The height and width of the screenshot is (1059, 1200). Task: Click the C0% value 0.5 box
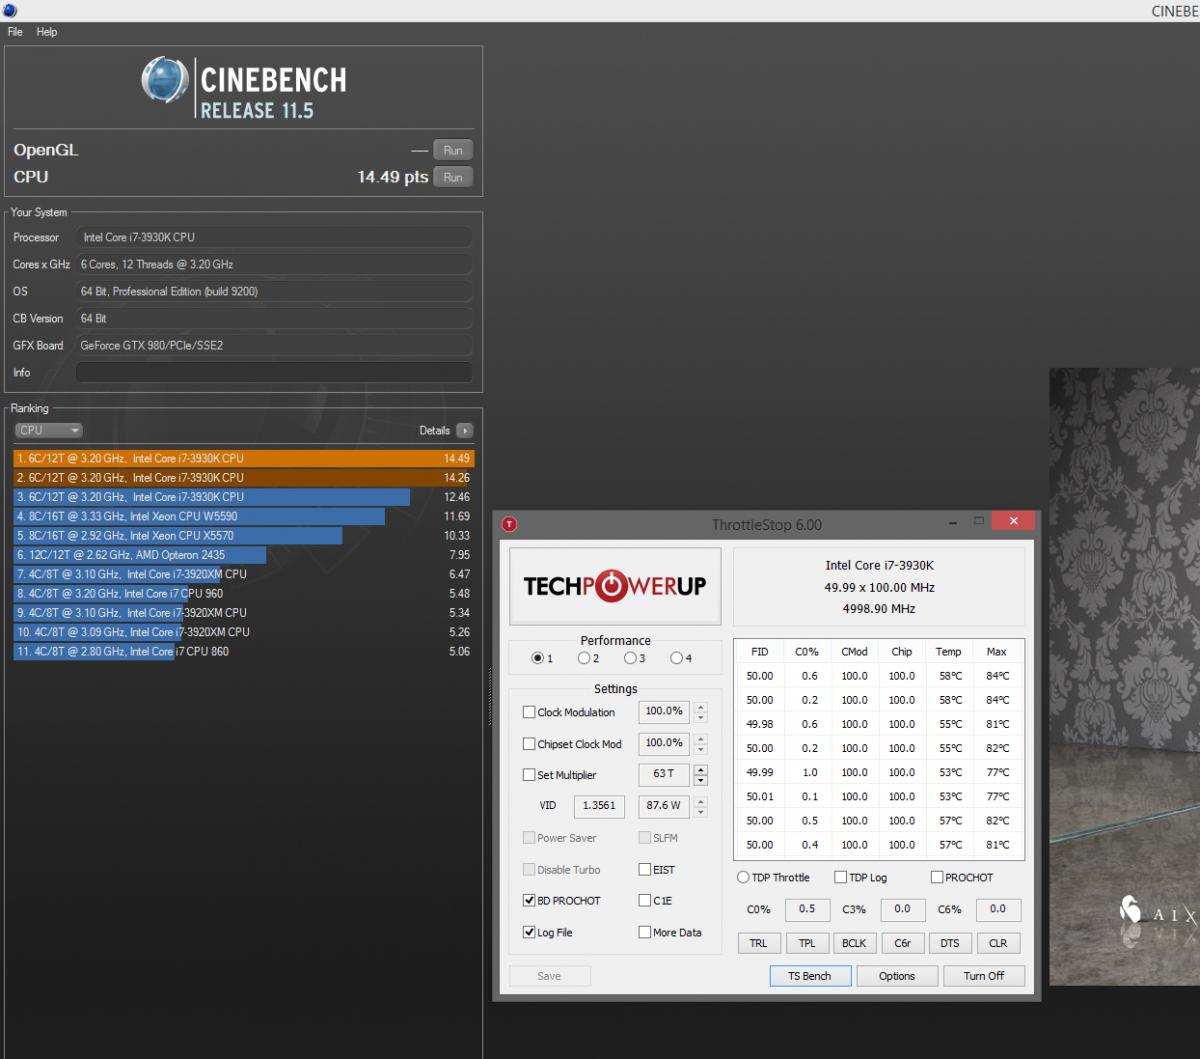807,909
